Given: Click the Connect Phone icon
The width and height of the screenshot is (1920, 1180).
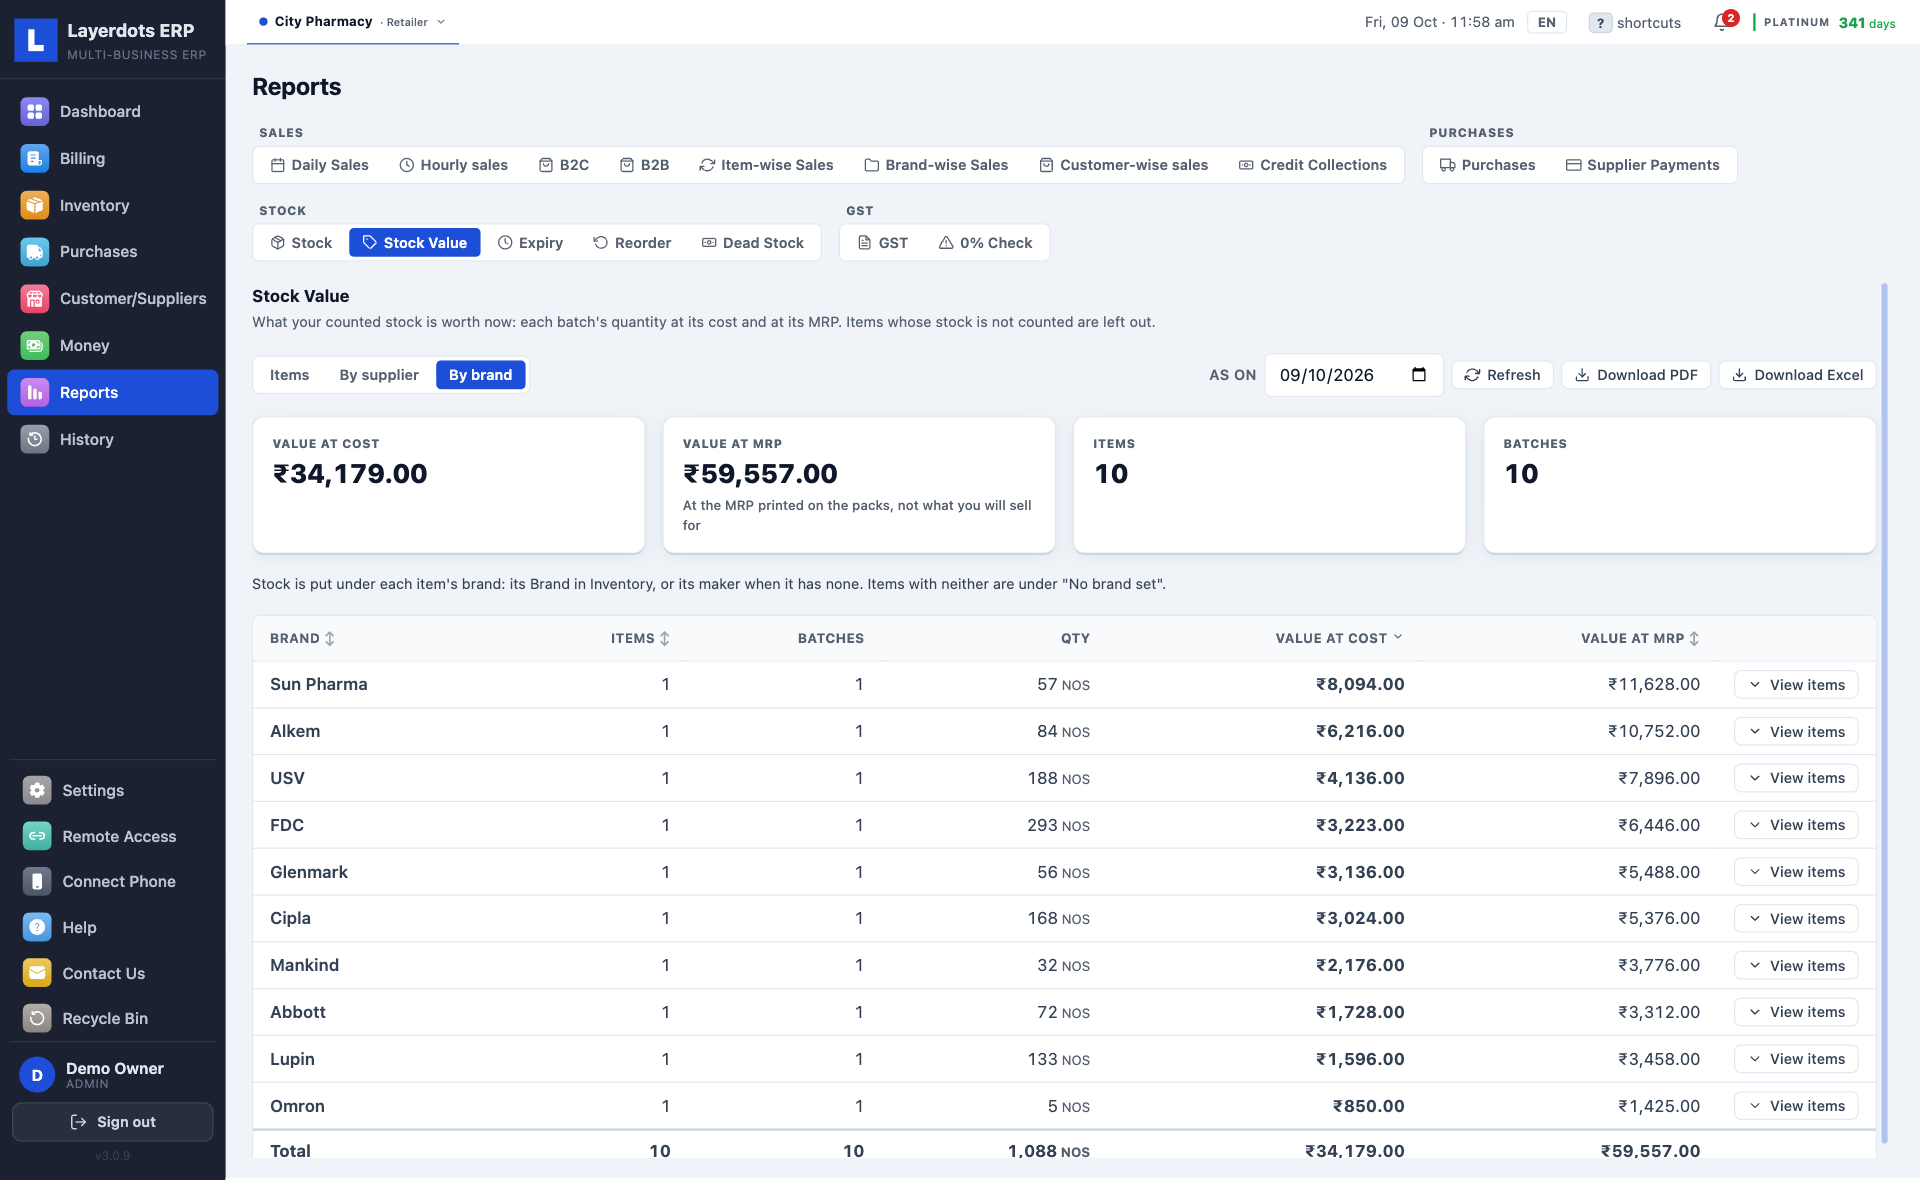Looking at the screenshot, I should coord(37,881).
